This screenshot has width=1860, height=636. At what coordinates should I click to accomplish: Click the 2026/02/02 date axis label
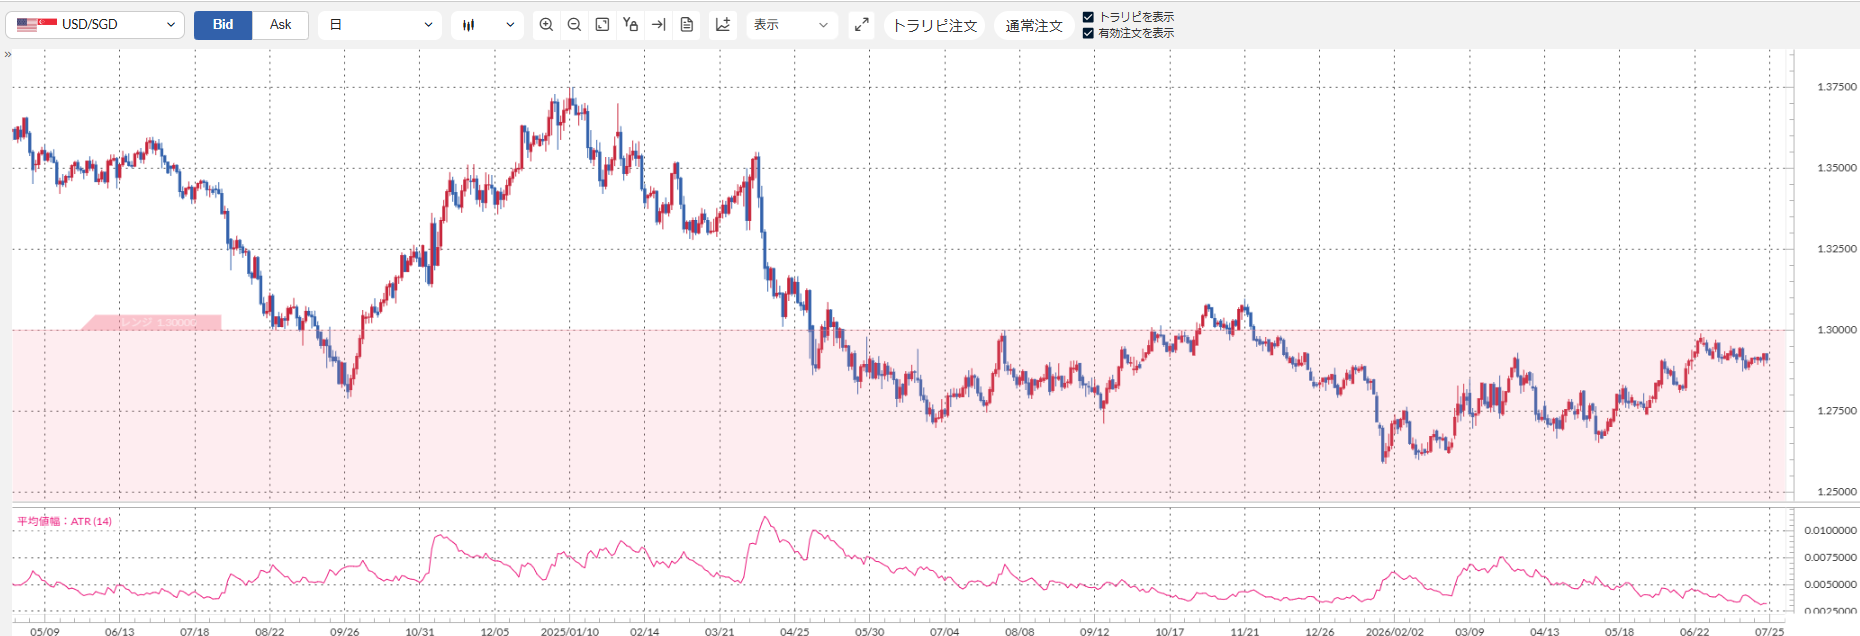tap(1394, 631)
